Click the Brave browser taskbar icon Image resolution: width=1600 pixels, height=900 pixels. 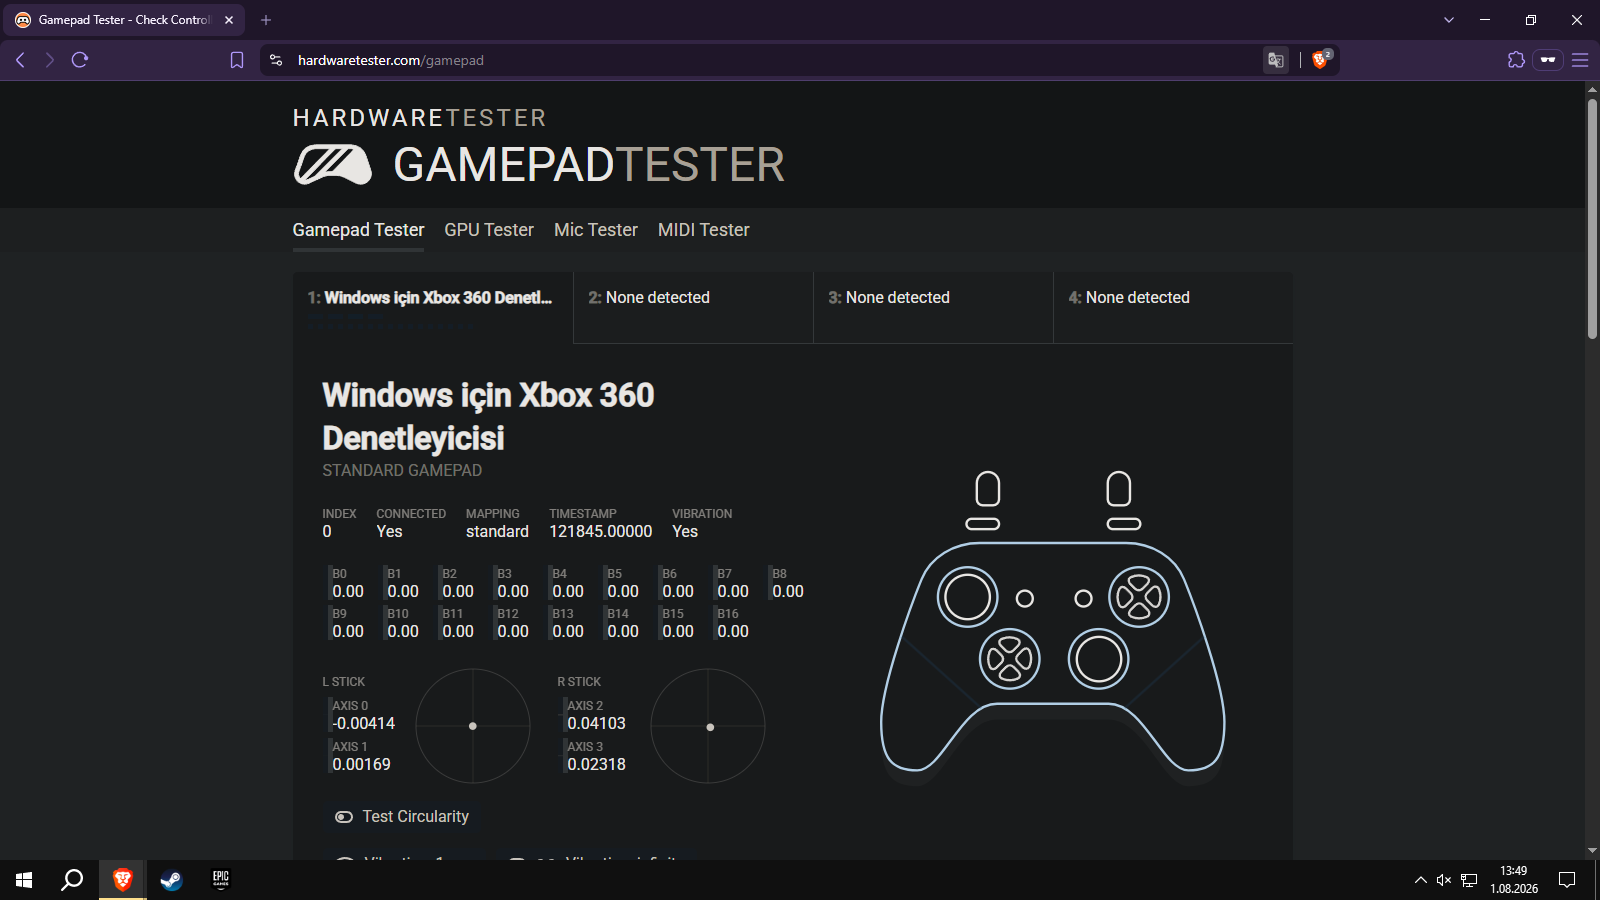click(x=123, y=880)
